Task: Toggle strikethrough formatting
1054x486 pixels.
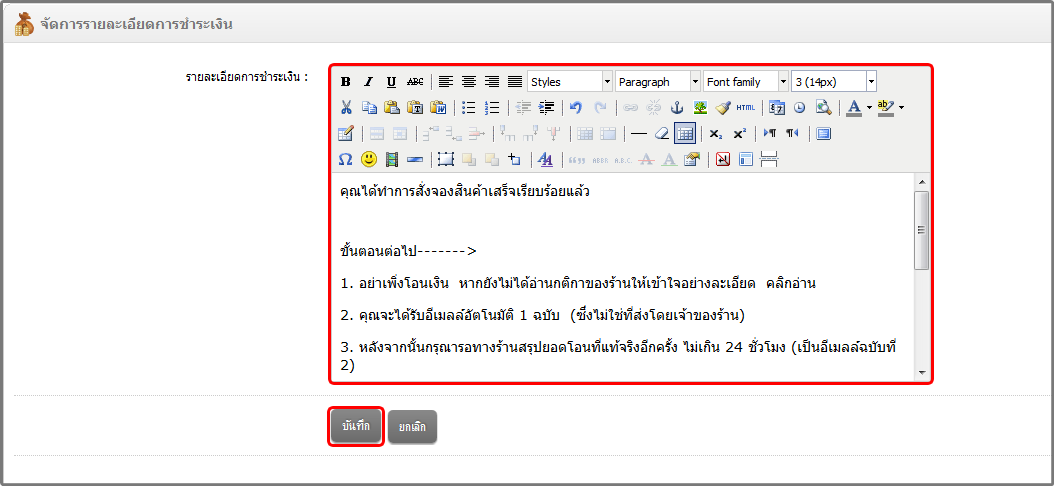Action: tap(415, 82)
